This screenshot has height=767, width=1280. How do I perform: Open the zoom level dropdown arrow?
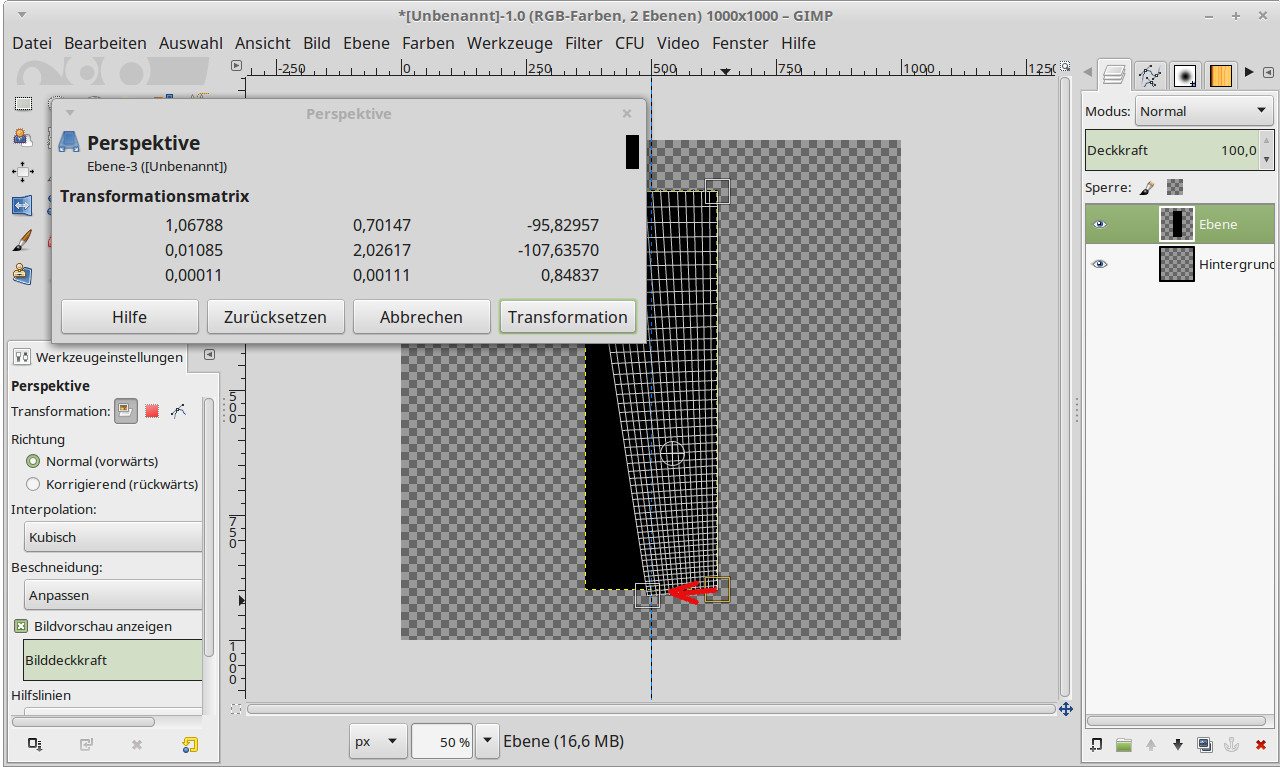[x=487, y=742]
